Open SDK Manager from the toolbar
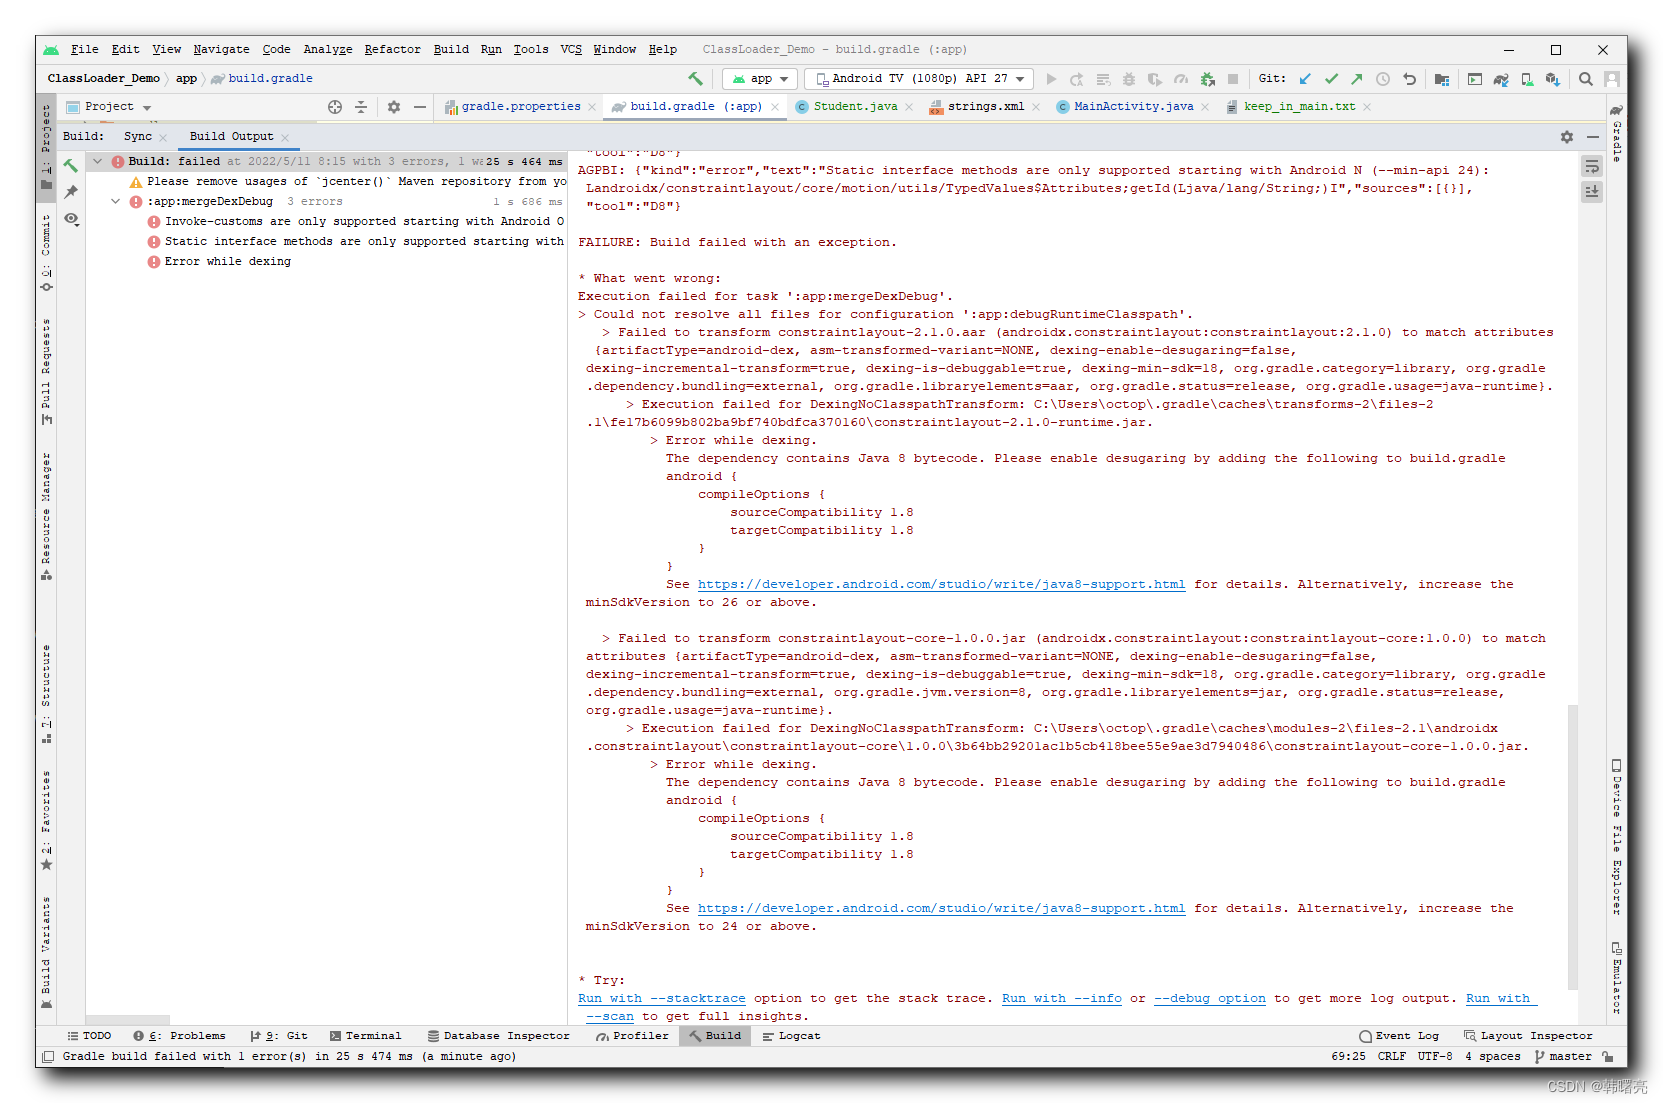 tap(1552, 79)
